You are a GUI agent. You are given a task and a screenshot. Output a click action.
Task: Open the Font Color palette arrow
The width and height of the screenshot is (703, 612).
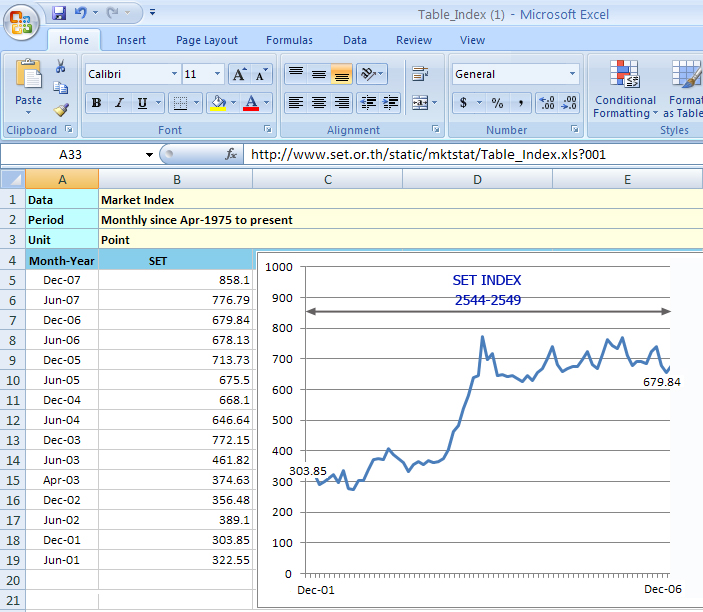point(266,103)
